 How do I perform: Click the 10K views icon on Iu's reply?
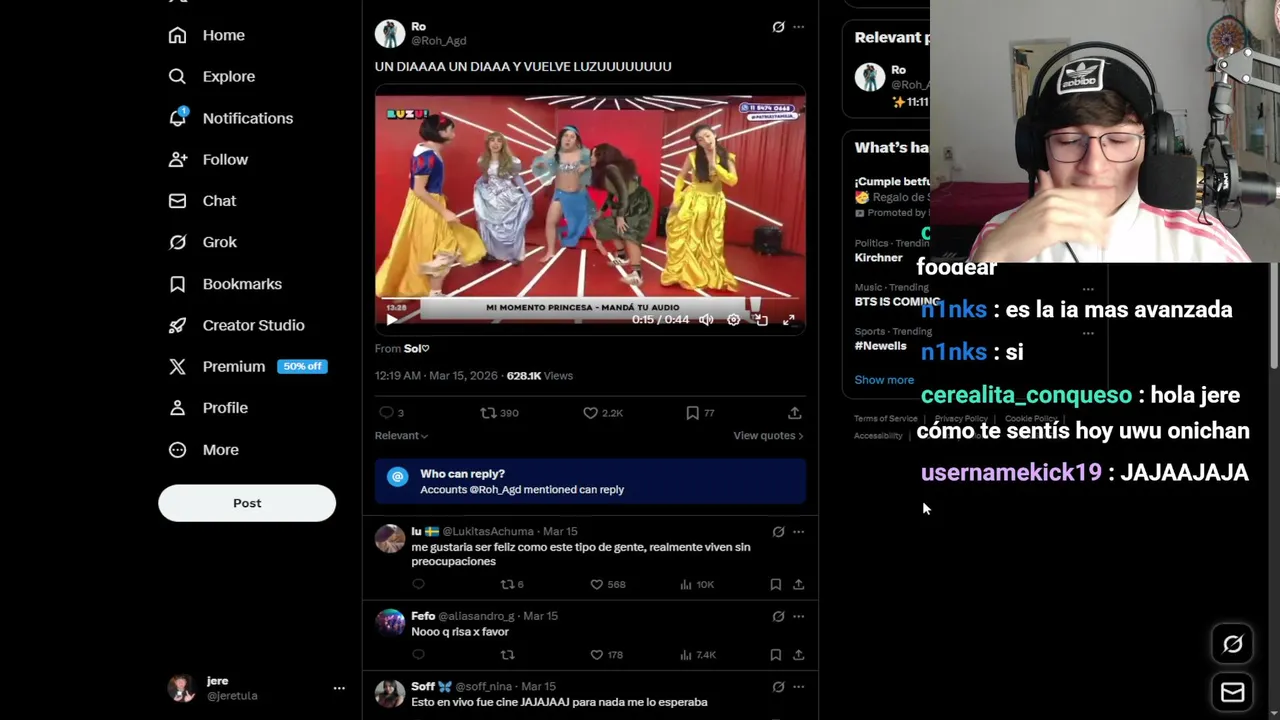(x=686, y=584)
